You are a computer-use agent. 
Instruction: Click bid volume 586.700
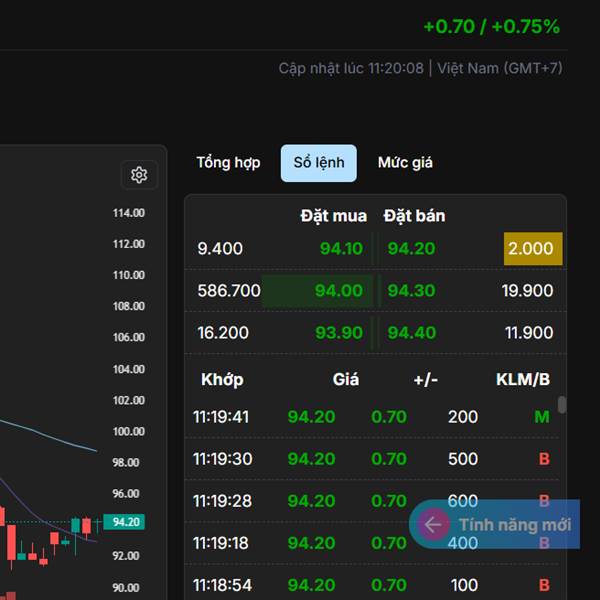[x=229, y=291]
